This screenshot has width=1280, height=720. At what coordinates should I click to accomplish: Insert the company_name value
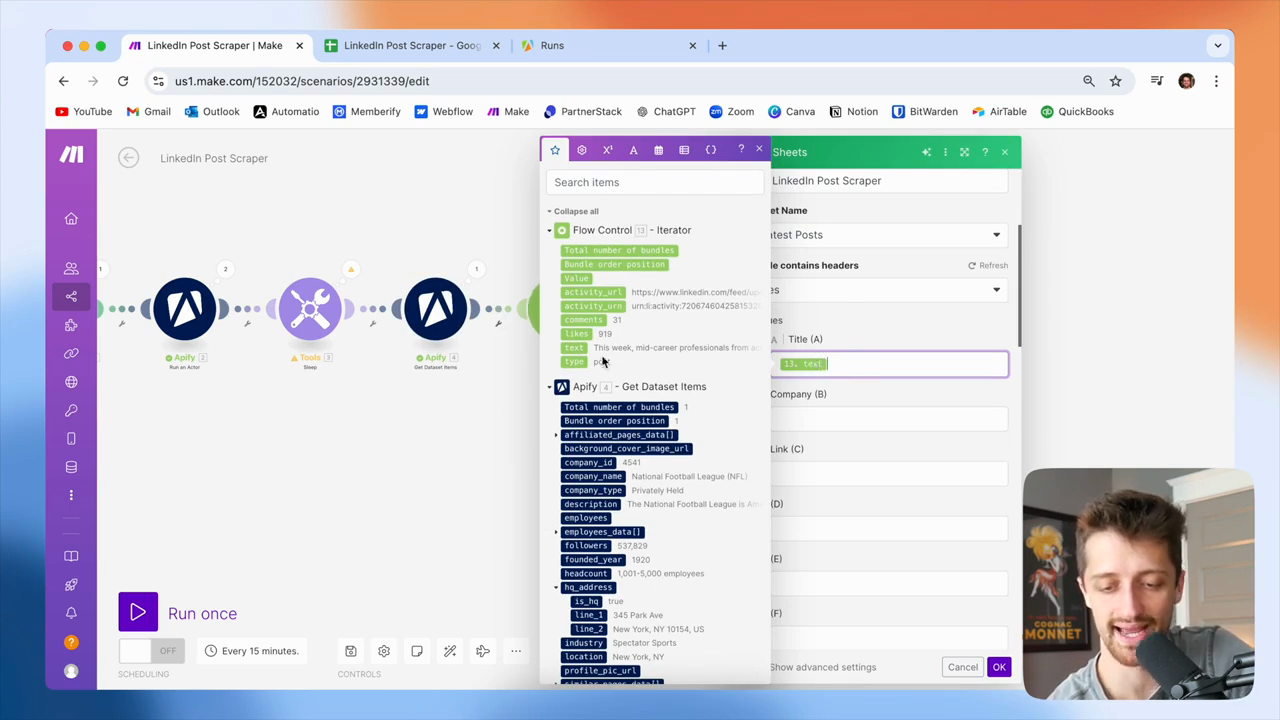593,477
